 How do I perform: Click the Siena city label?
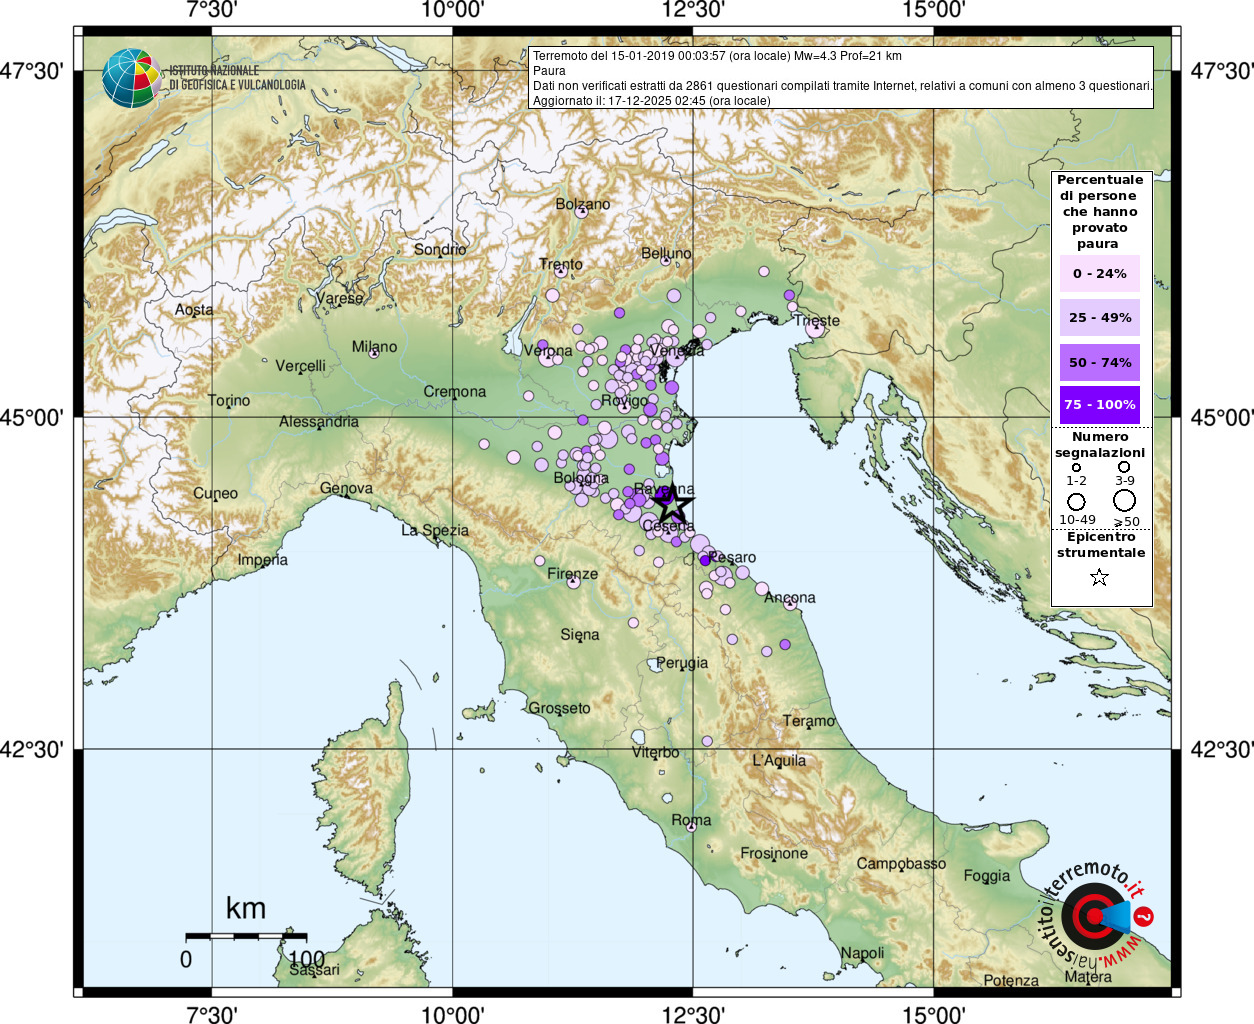click(x=580, y=634)
